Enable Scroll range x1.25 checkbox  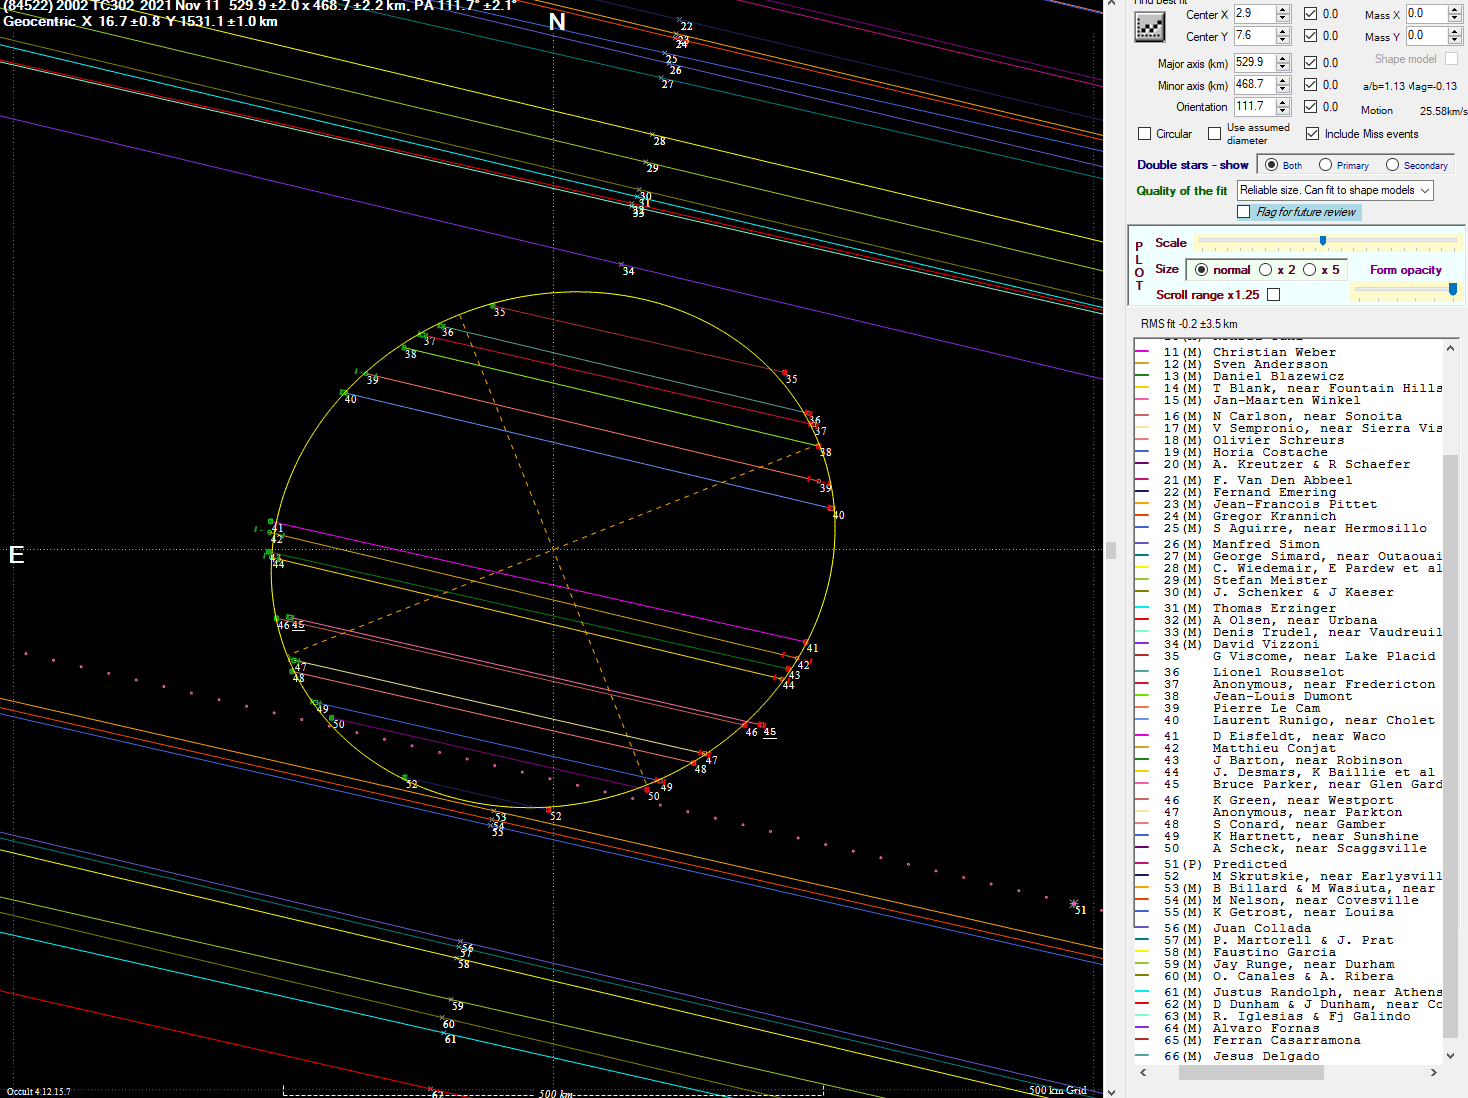(1273, 294)
